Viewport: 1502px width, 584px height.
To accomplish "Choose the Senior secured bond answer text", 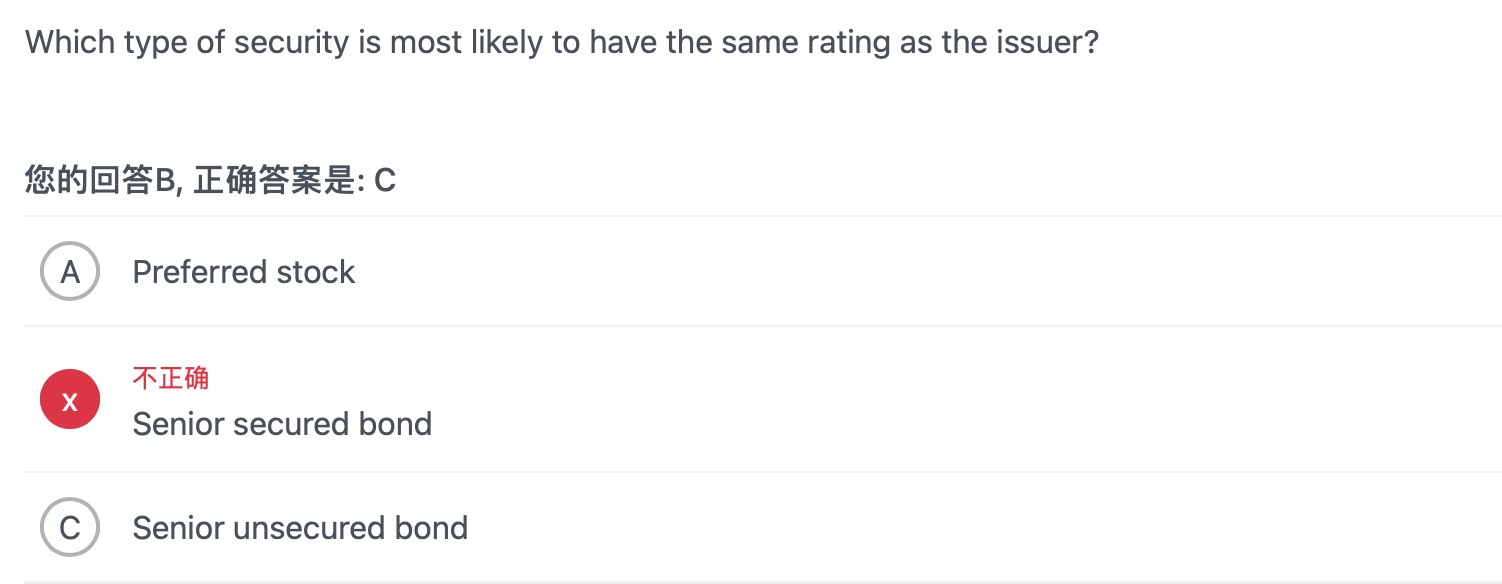I will (282, 424).
